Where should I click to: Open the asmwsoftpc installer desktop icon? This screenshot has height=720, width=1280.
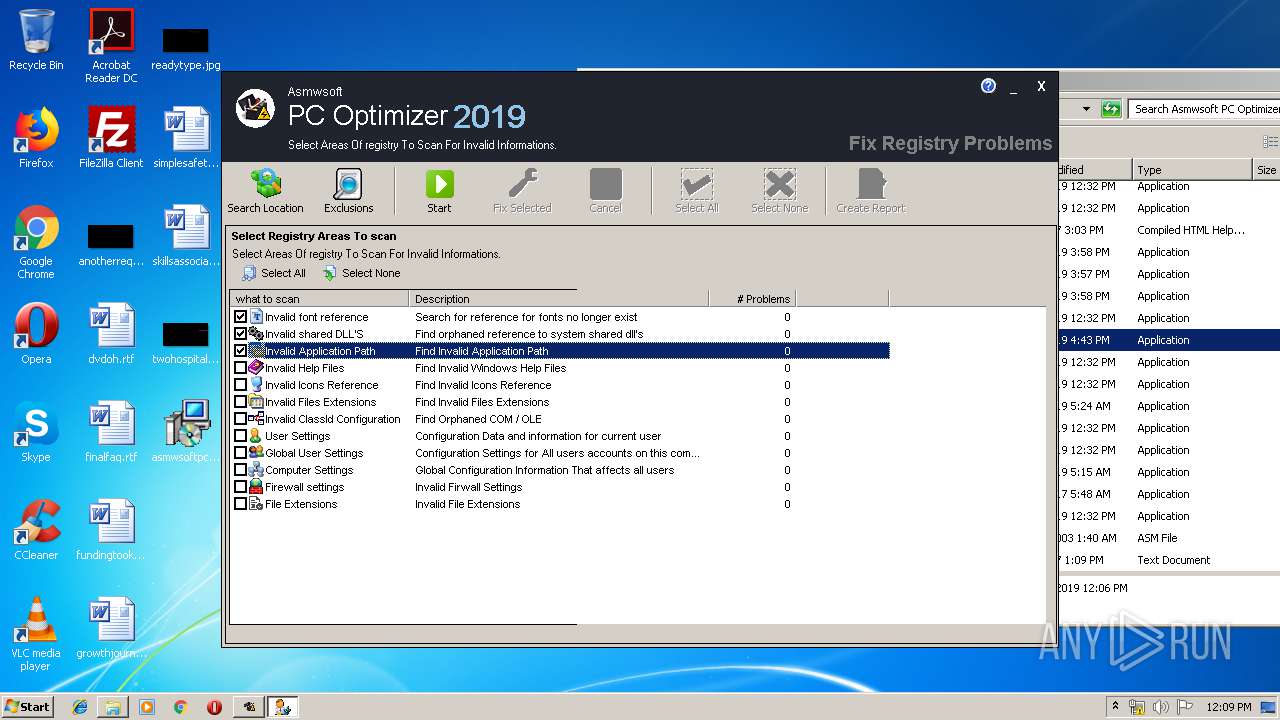pyautogui.click(x=186, y=432)
